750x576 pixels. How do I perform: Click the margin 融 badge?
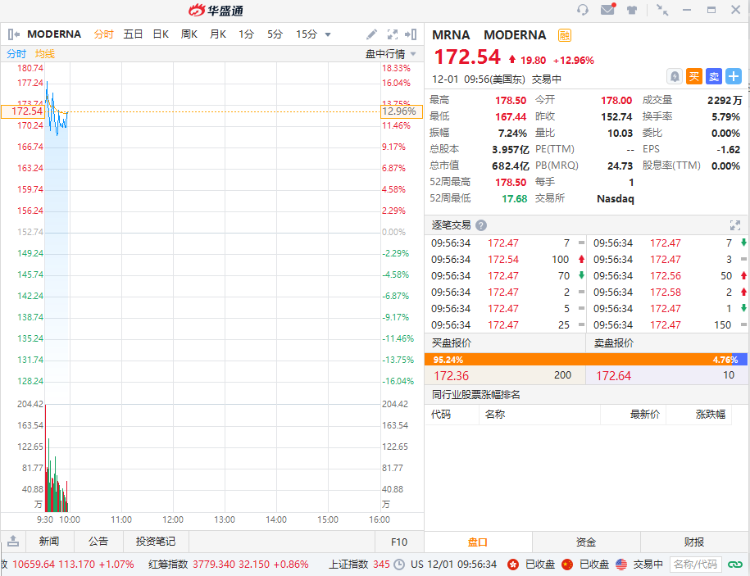click(x=564, y=35)
